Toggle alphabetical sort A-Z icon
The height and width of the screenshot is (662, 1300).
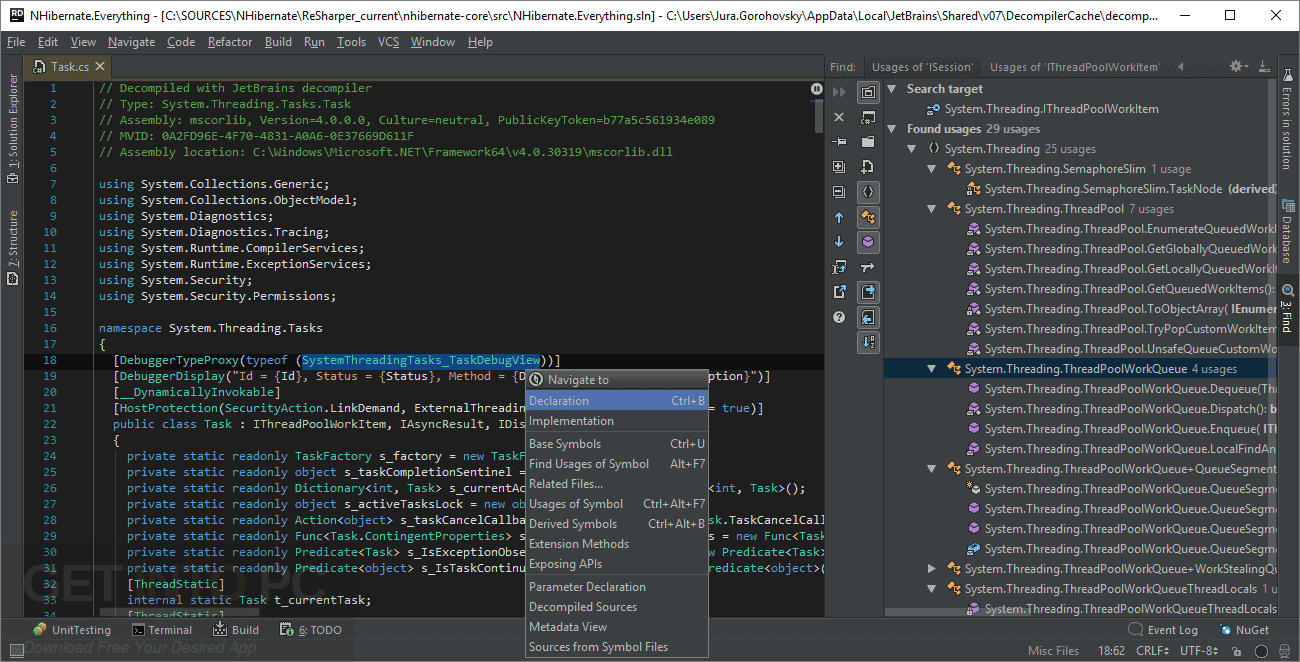tap(868, 342)
